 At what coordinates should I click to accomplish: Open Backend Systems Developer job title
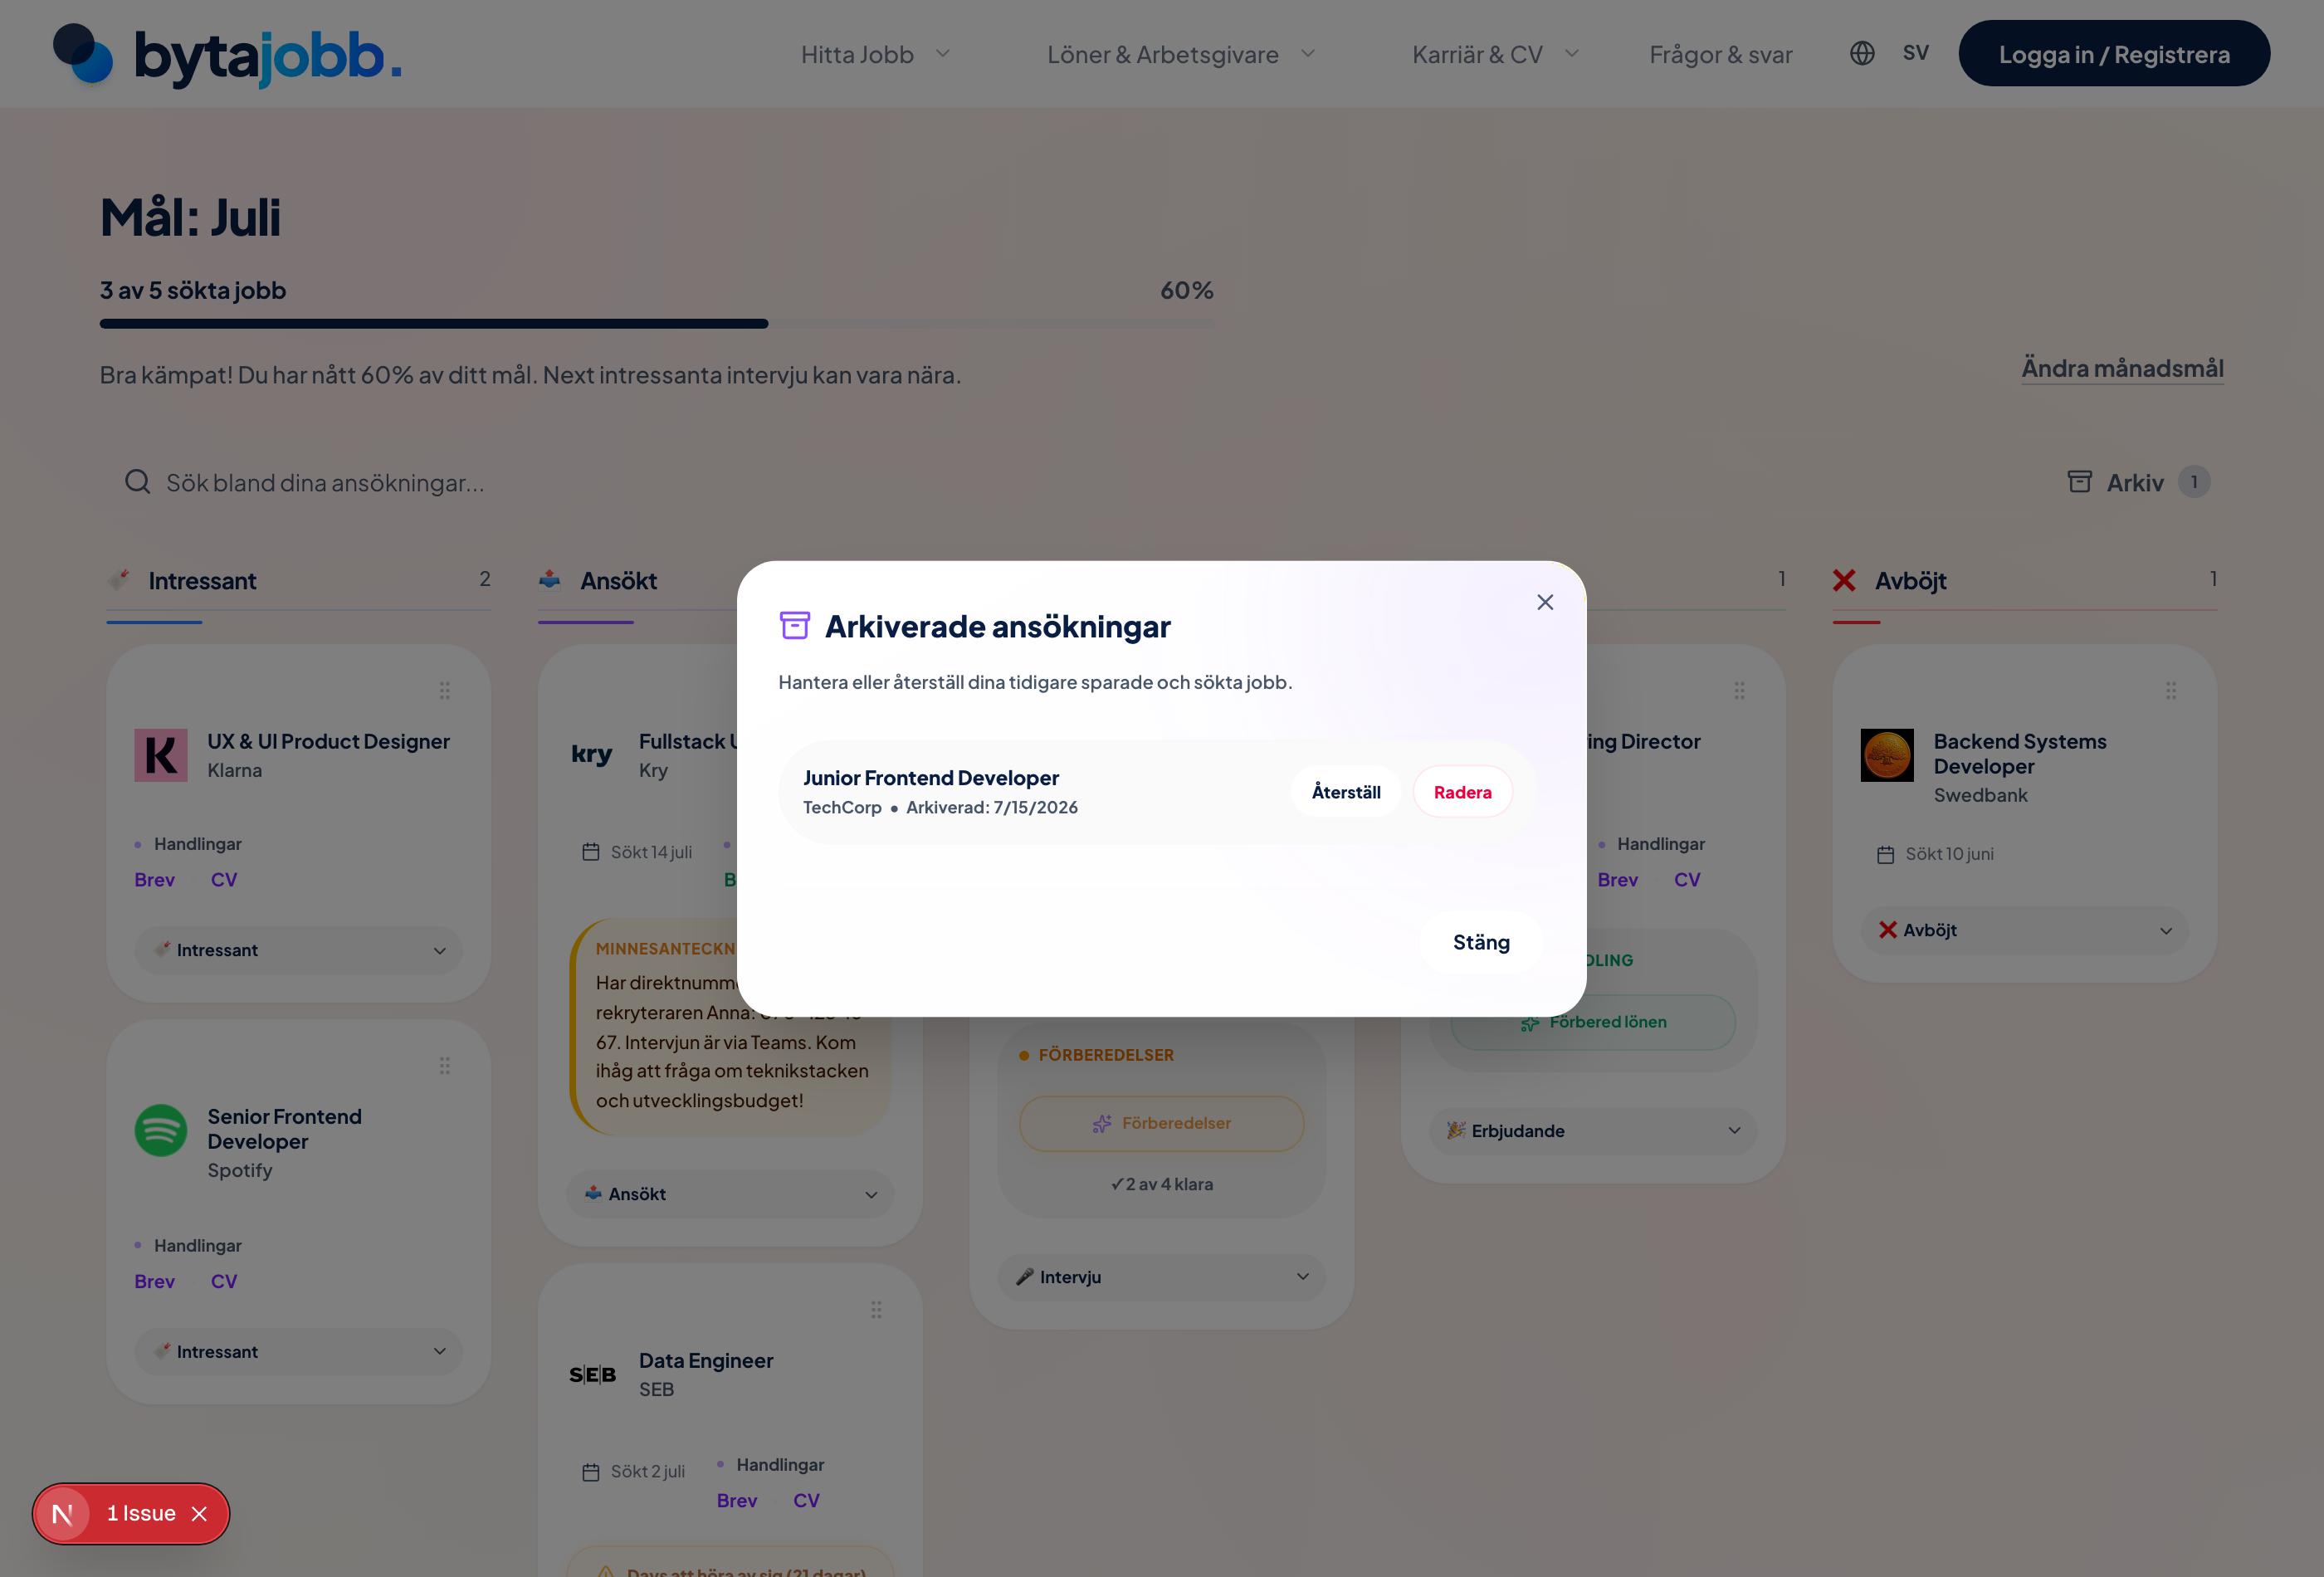click(2020, 754)
